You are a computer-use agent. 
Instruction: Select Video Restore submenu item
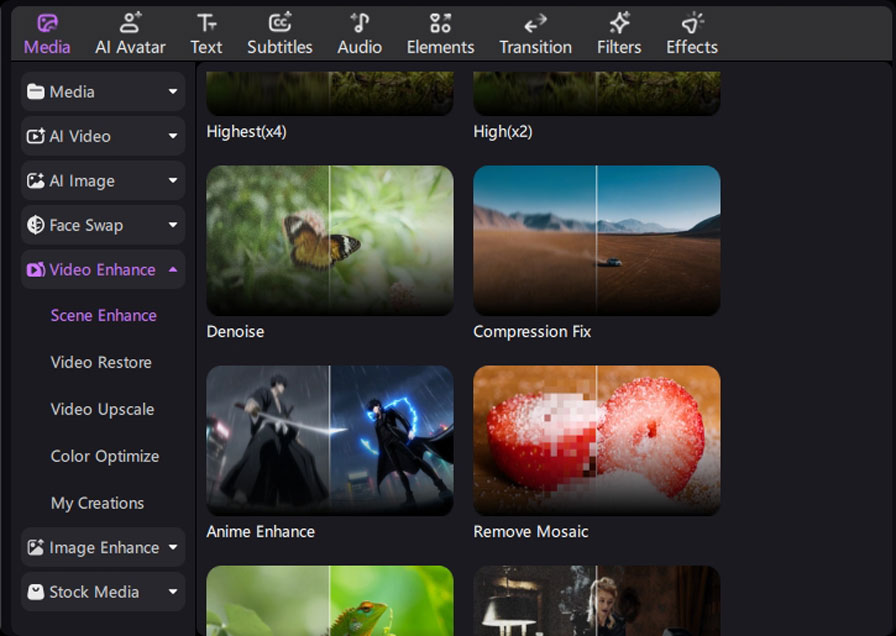(x=101, y=362)
